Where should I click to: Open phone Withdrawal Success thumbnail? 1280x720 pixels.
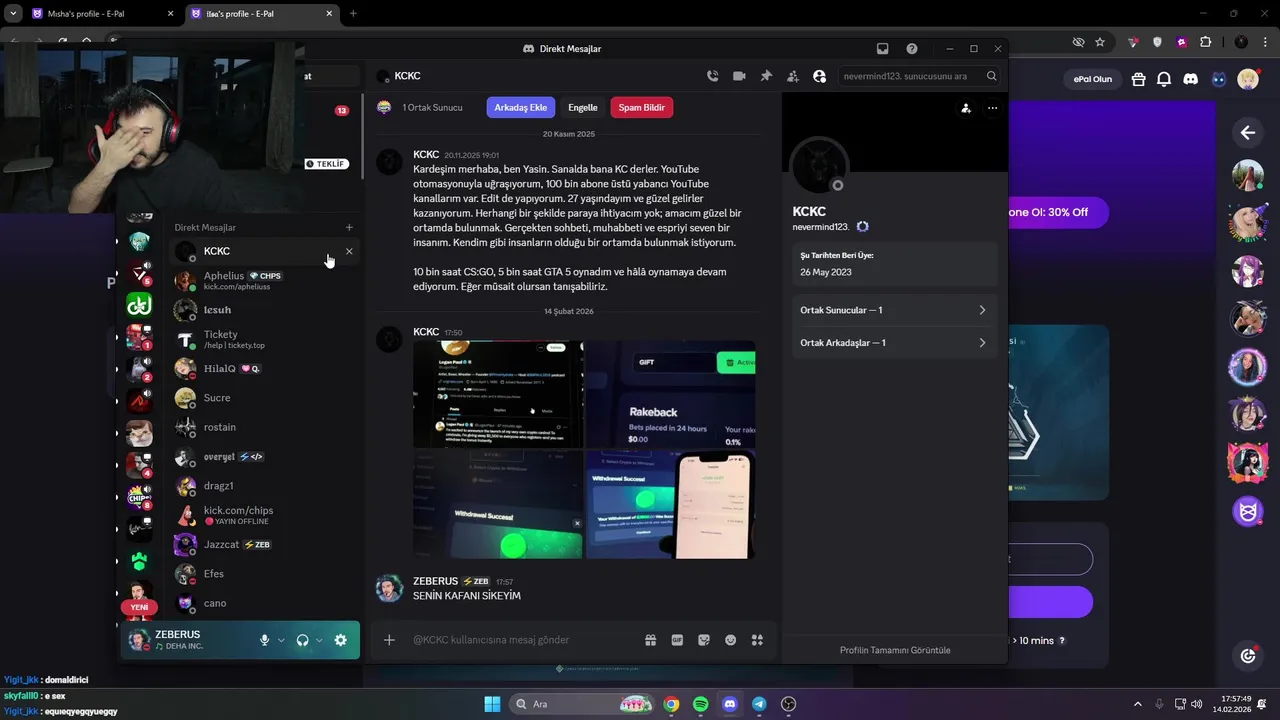(671, 505)
